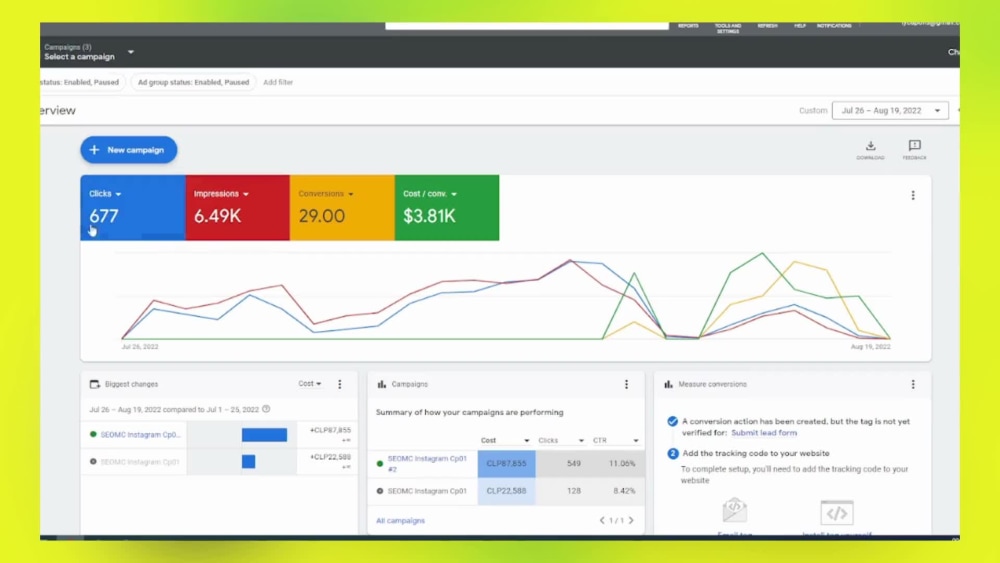Click the 549 clicks cell
This screenshot has height=563, width=1000.
(x=573, y=464)
